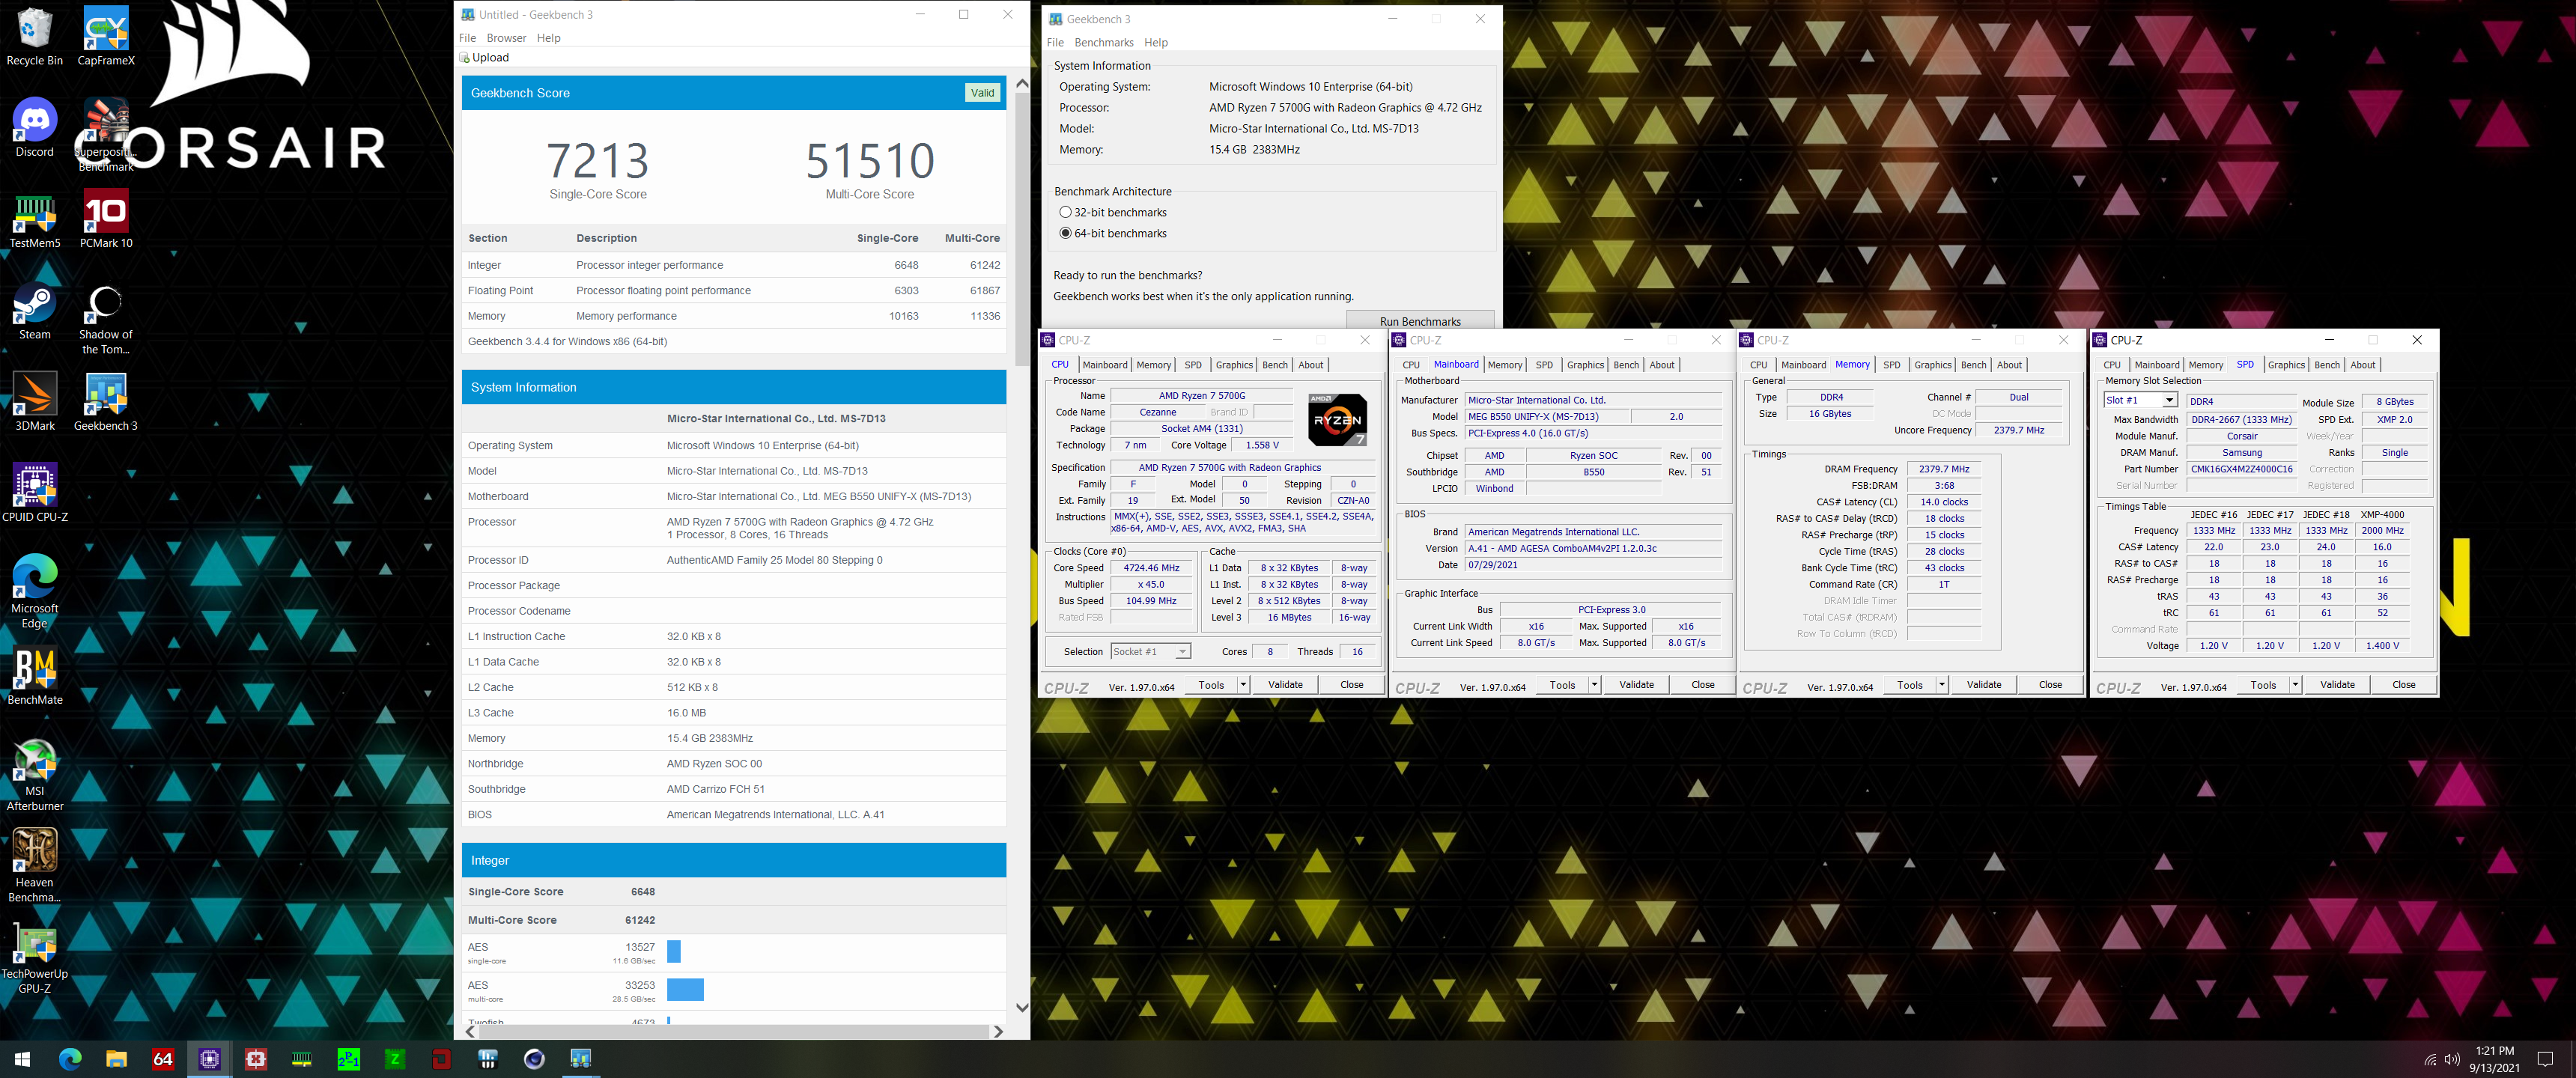
Task: Open TechPowerUp GPU-Z desktop icon
Action: click(34, 957)
